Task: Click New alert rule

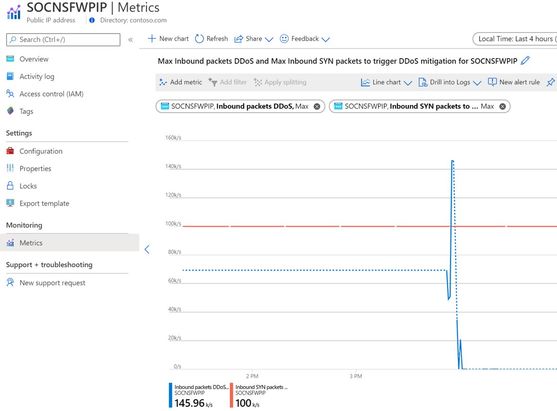Action: click(514, 82)
